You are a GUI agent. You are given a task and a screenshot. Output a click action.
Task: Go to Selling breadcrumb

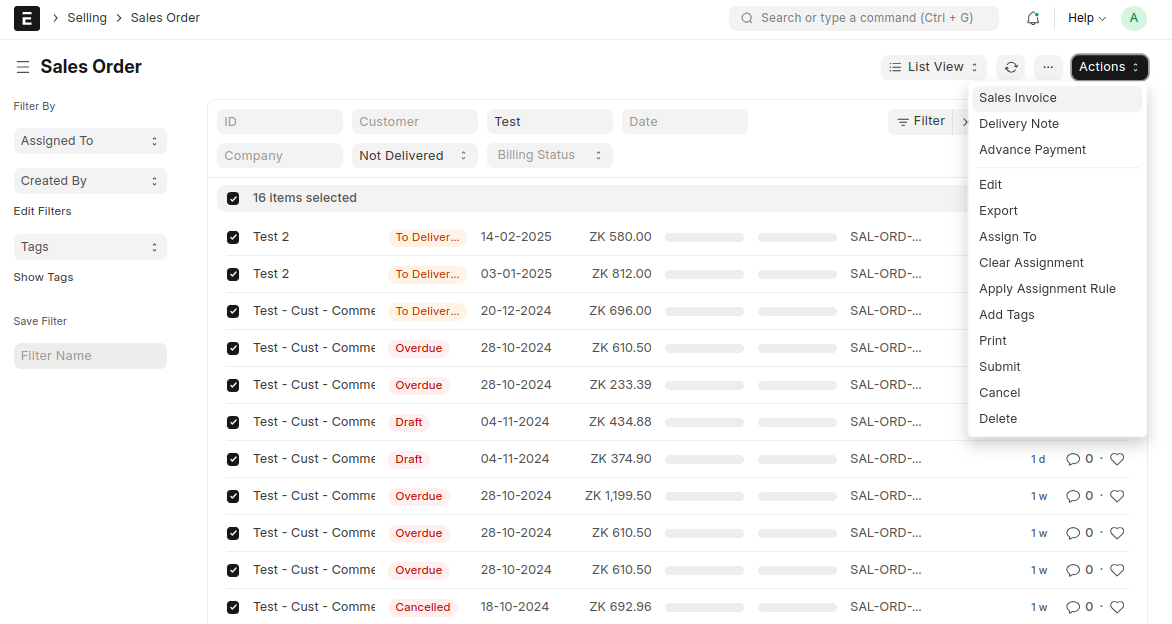pos(87,18)
